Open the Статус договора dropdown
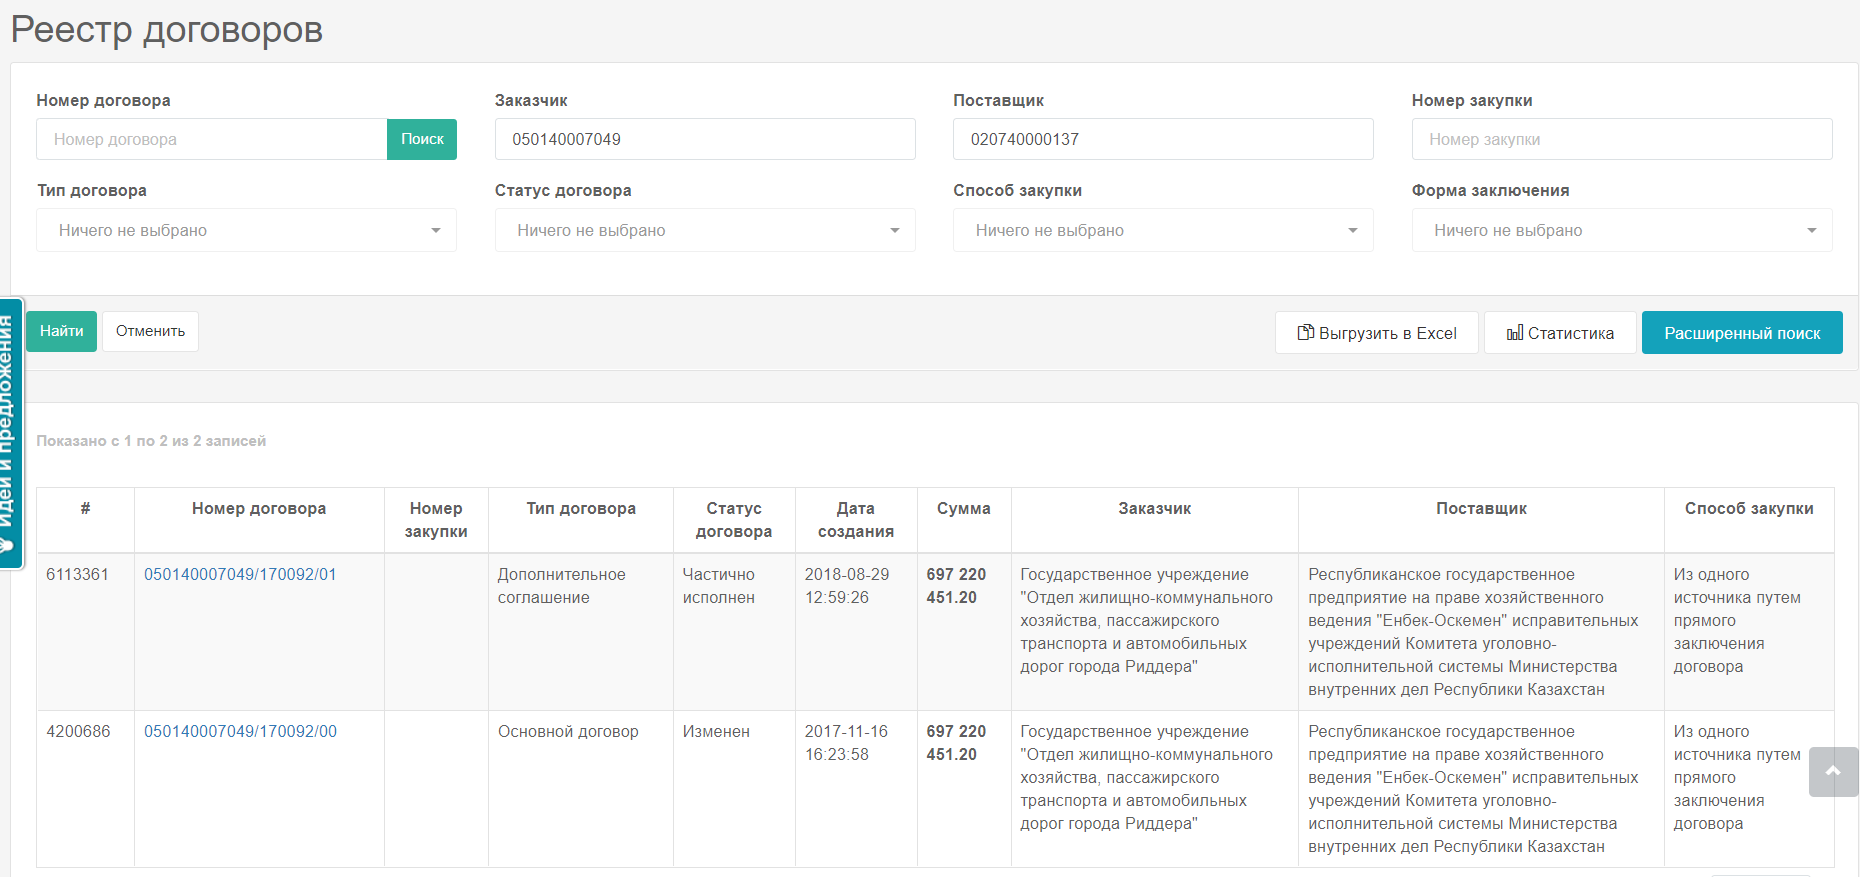This screenshot has height=877, width=1860. point(705,230)
